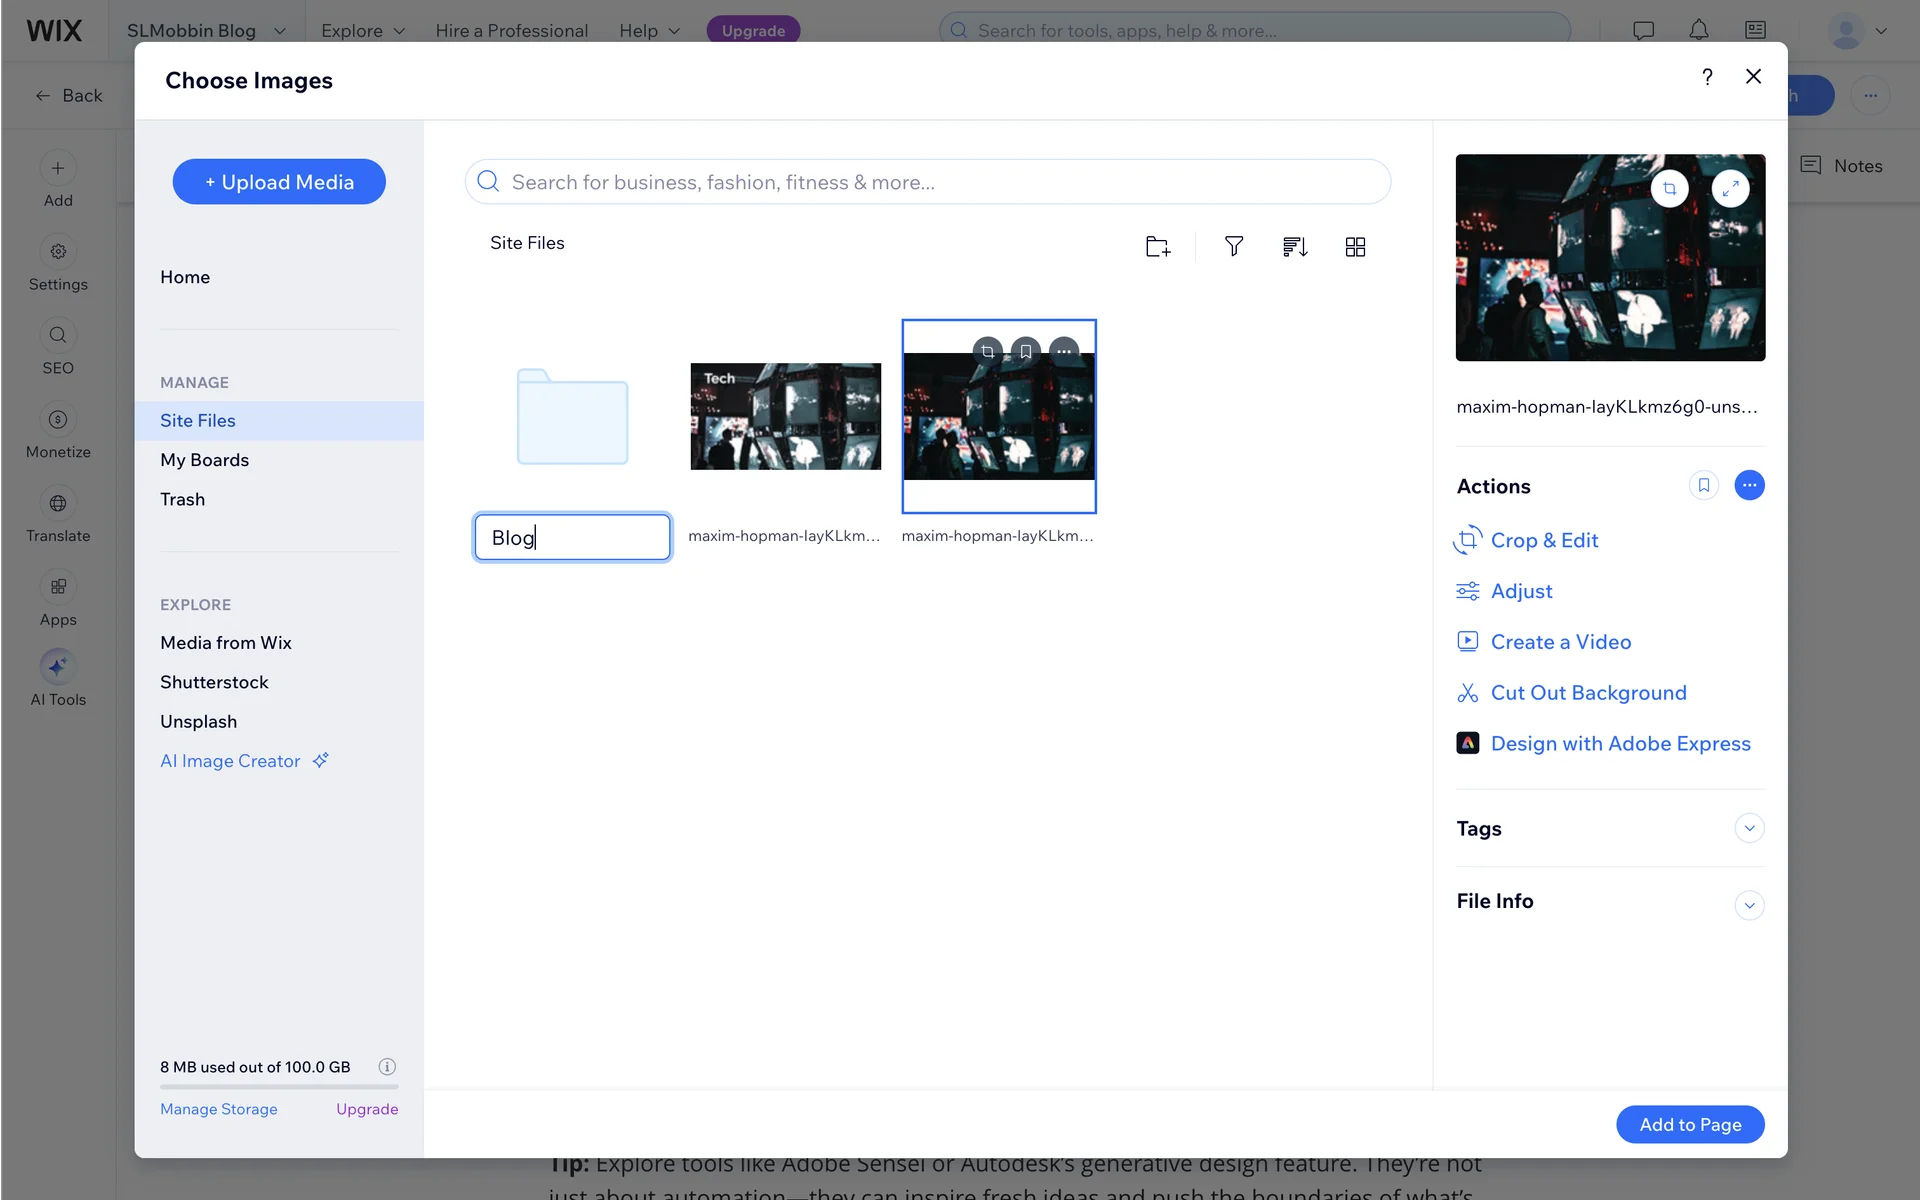Viewport: 1920px width, 1200px height.
Task: Select the Tech image thumbnail
Action: (x=785, y=416)
